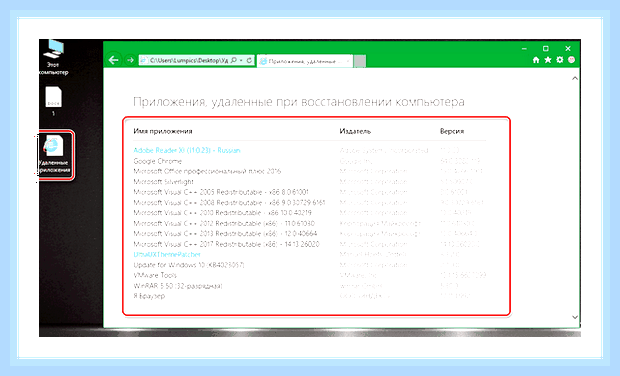Image resolution: width=620 pixels, height=376 pixels.
Task: Click the Microsoft Visual C++ 2008 Redistributable entry
Action: (x=229, y=202)
